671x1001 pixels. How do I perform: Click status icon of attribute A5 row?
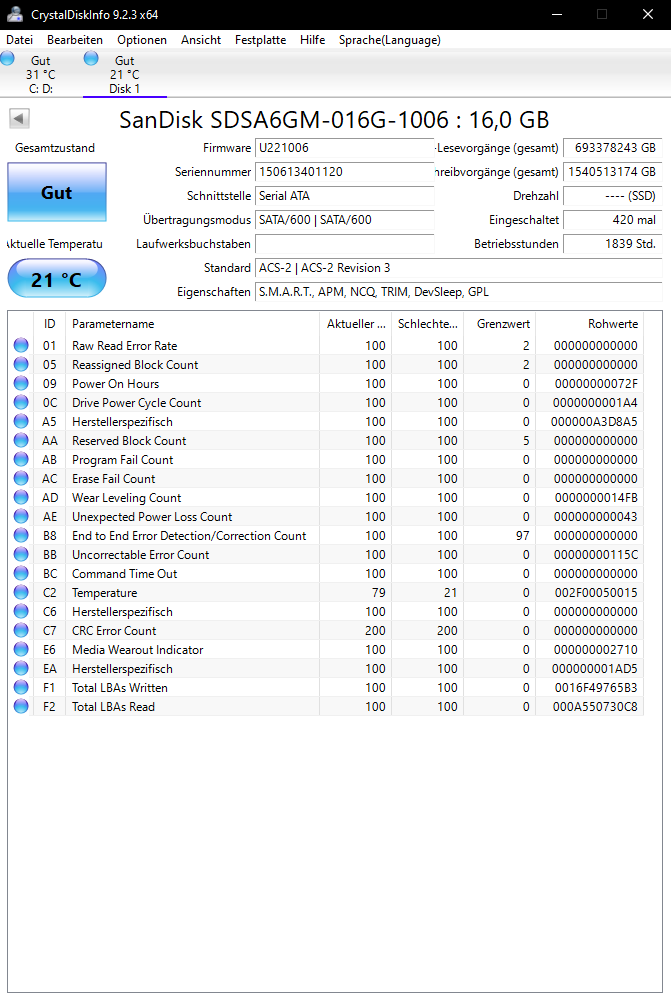(x=21, y=421)
